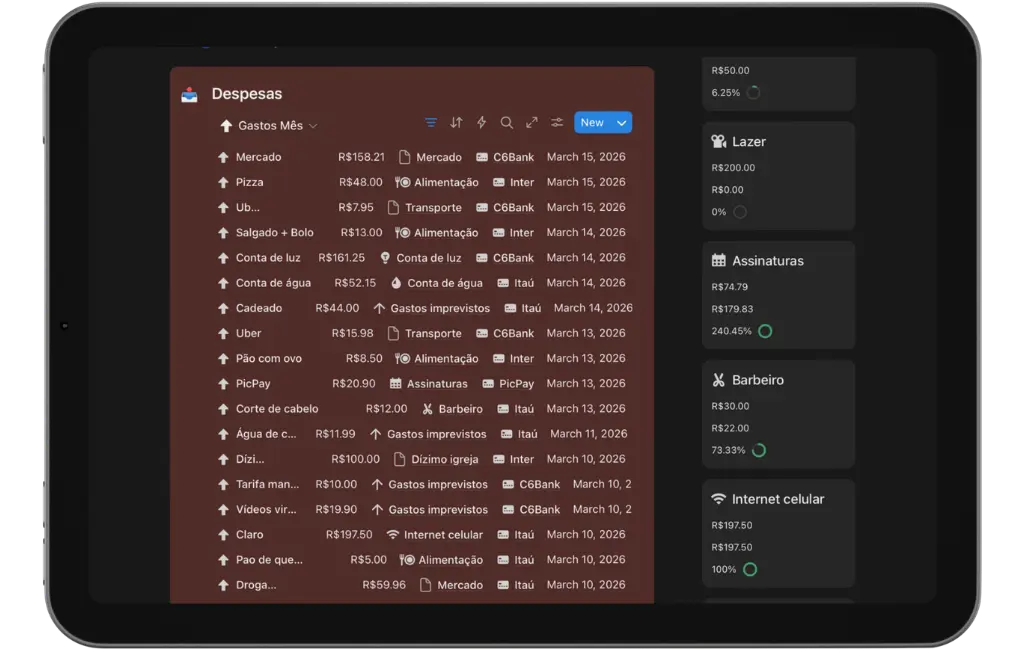
Task: Open the New button dropdown arrow
Action: (622, 123)
